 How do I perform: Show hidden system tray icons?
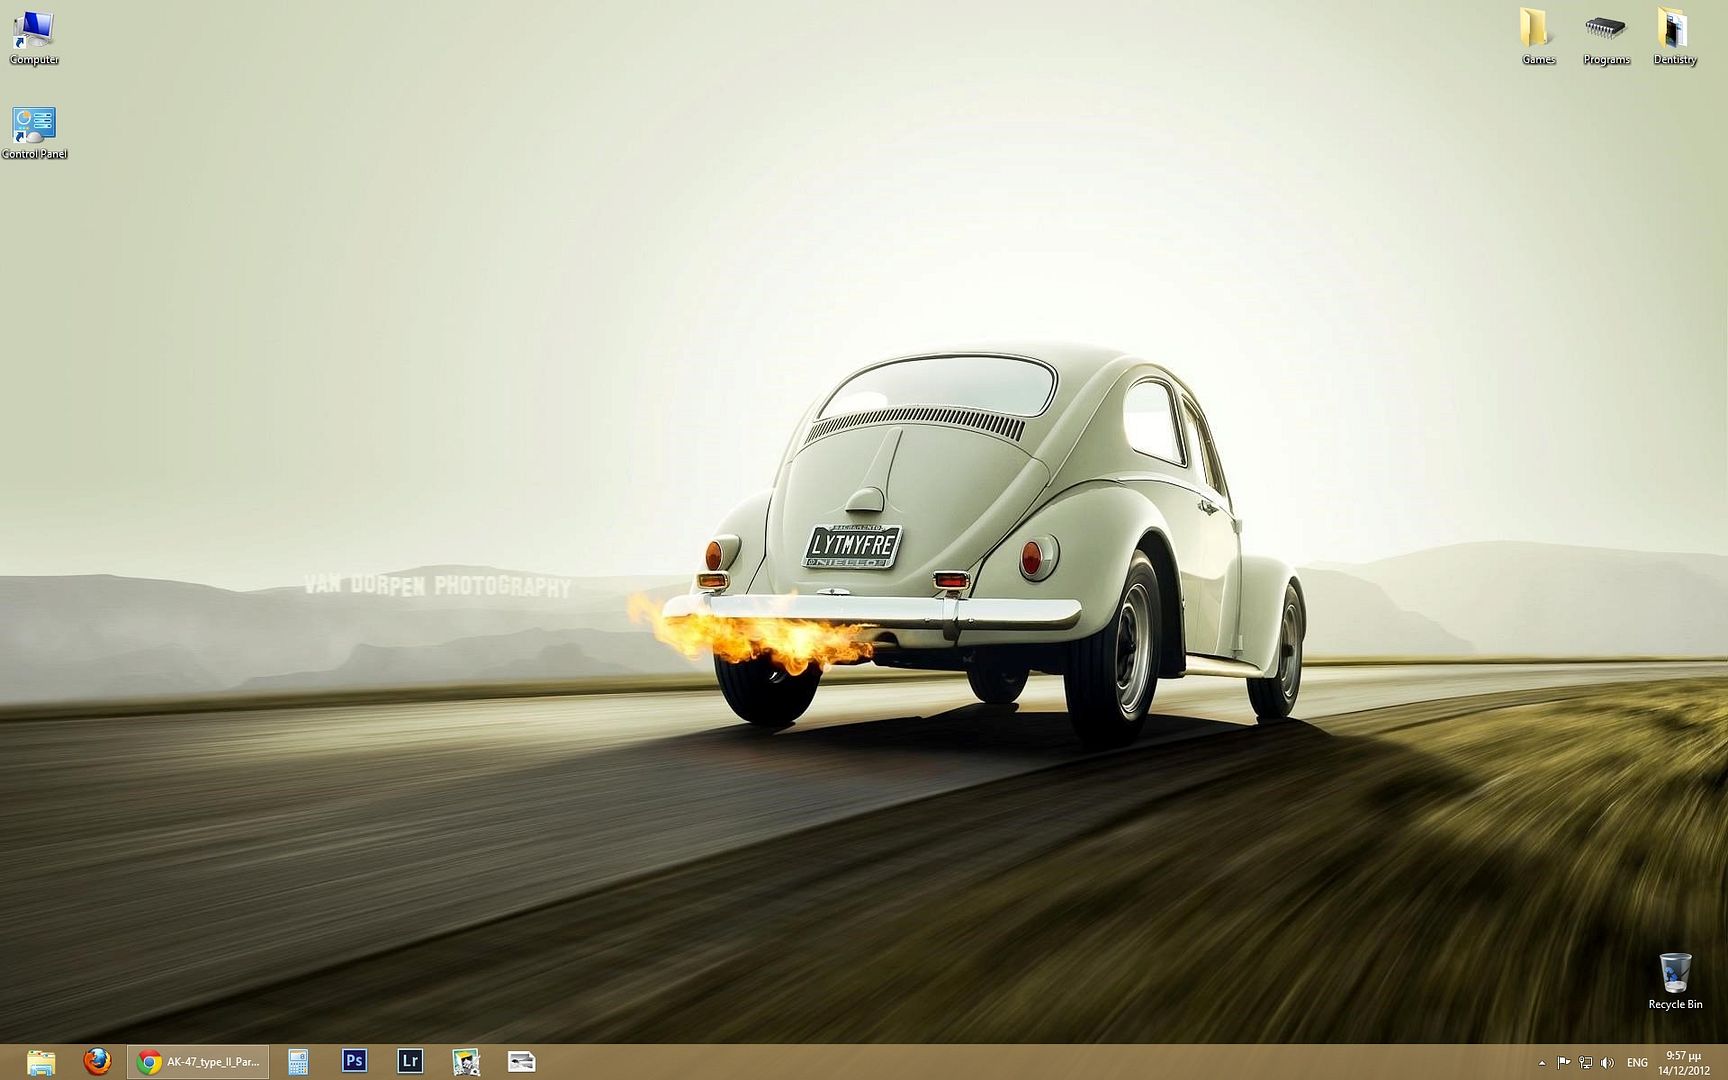[x=1542, y=1063]
